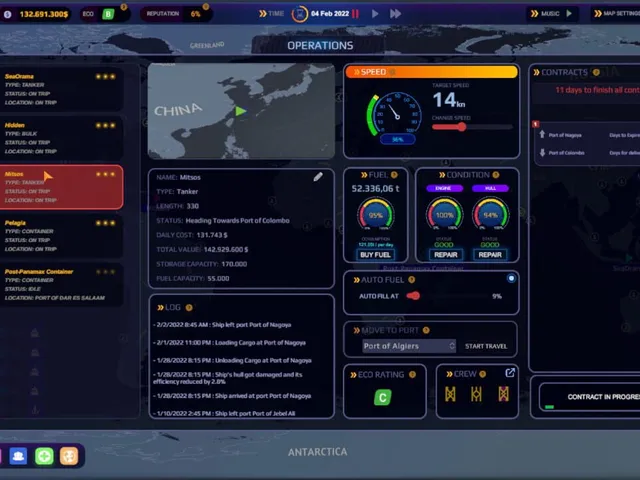Open the Speed help icon
640x480 pixels.
click(392, 72)
